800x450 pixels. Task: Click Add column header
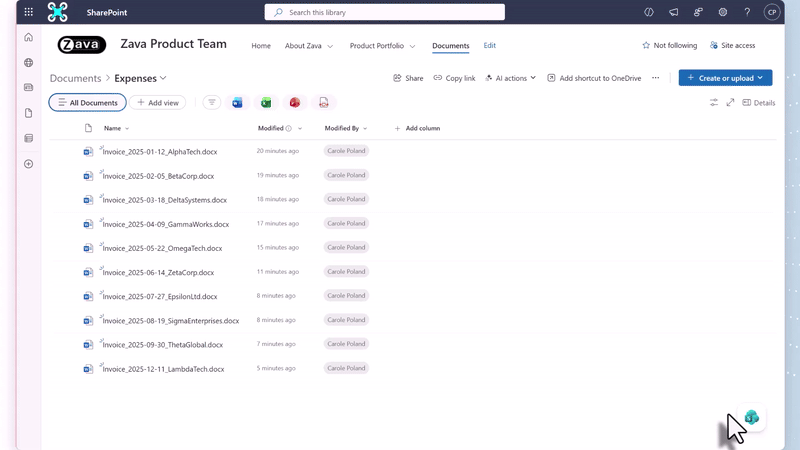tap(417, 128)
